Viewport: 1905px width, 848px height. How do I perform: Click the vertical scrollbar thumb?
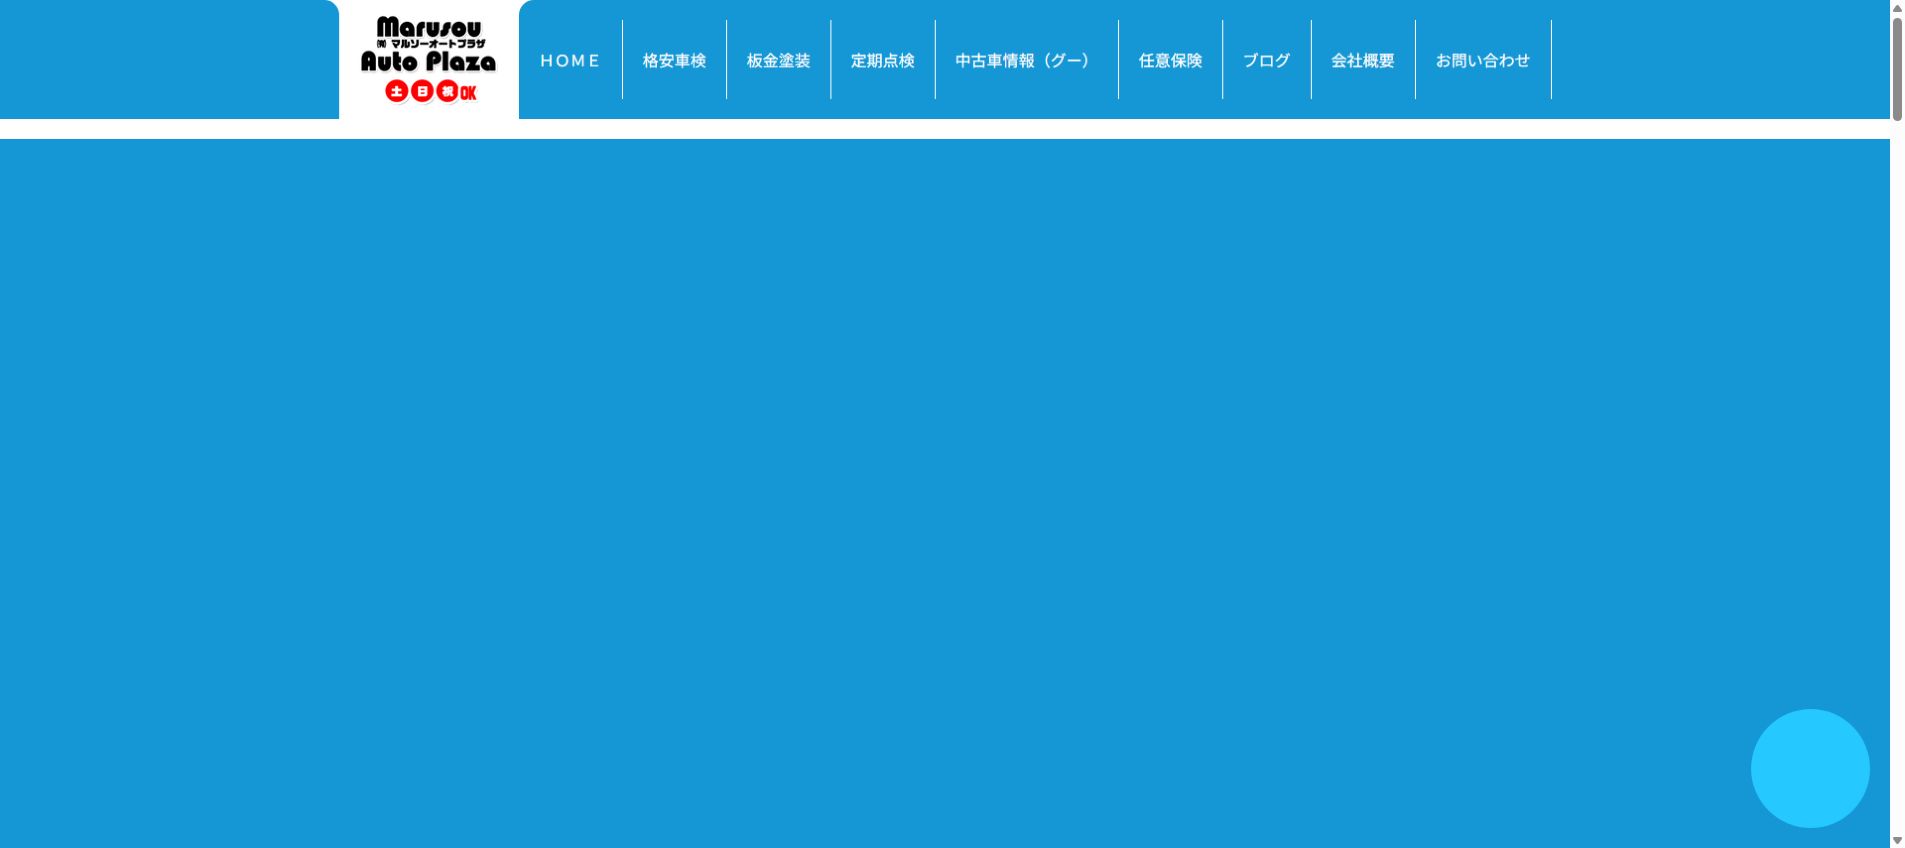tap(1897, 68)
